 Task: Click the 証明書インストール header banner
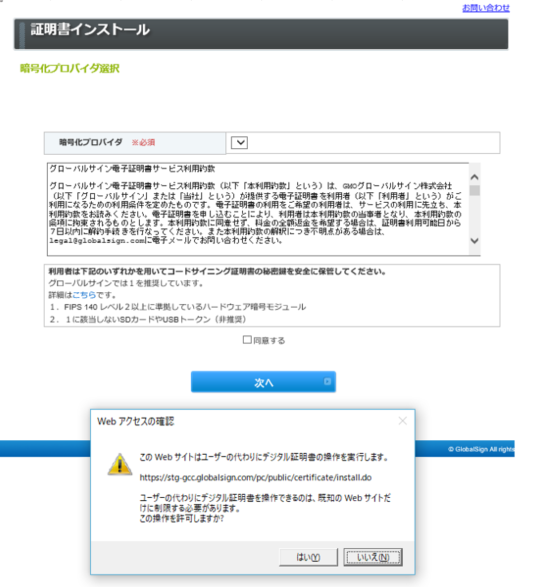(261, 34)
